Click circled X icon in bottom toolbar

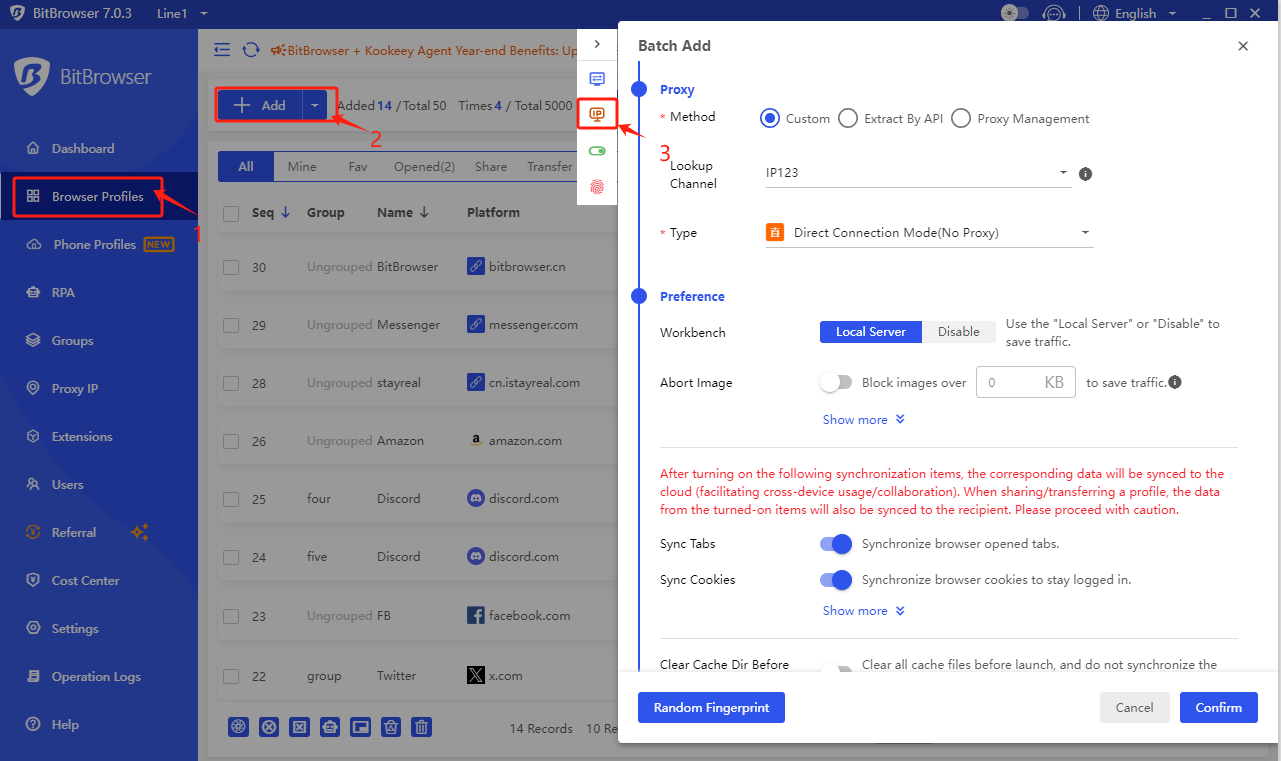click(269, 728)
